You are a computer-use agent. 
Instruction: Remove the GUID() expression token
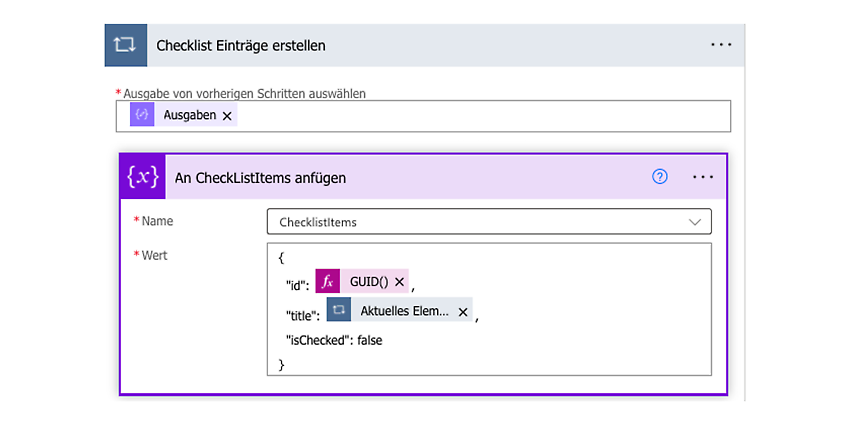399,281
